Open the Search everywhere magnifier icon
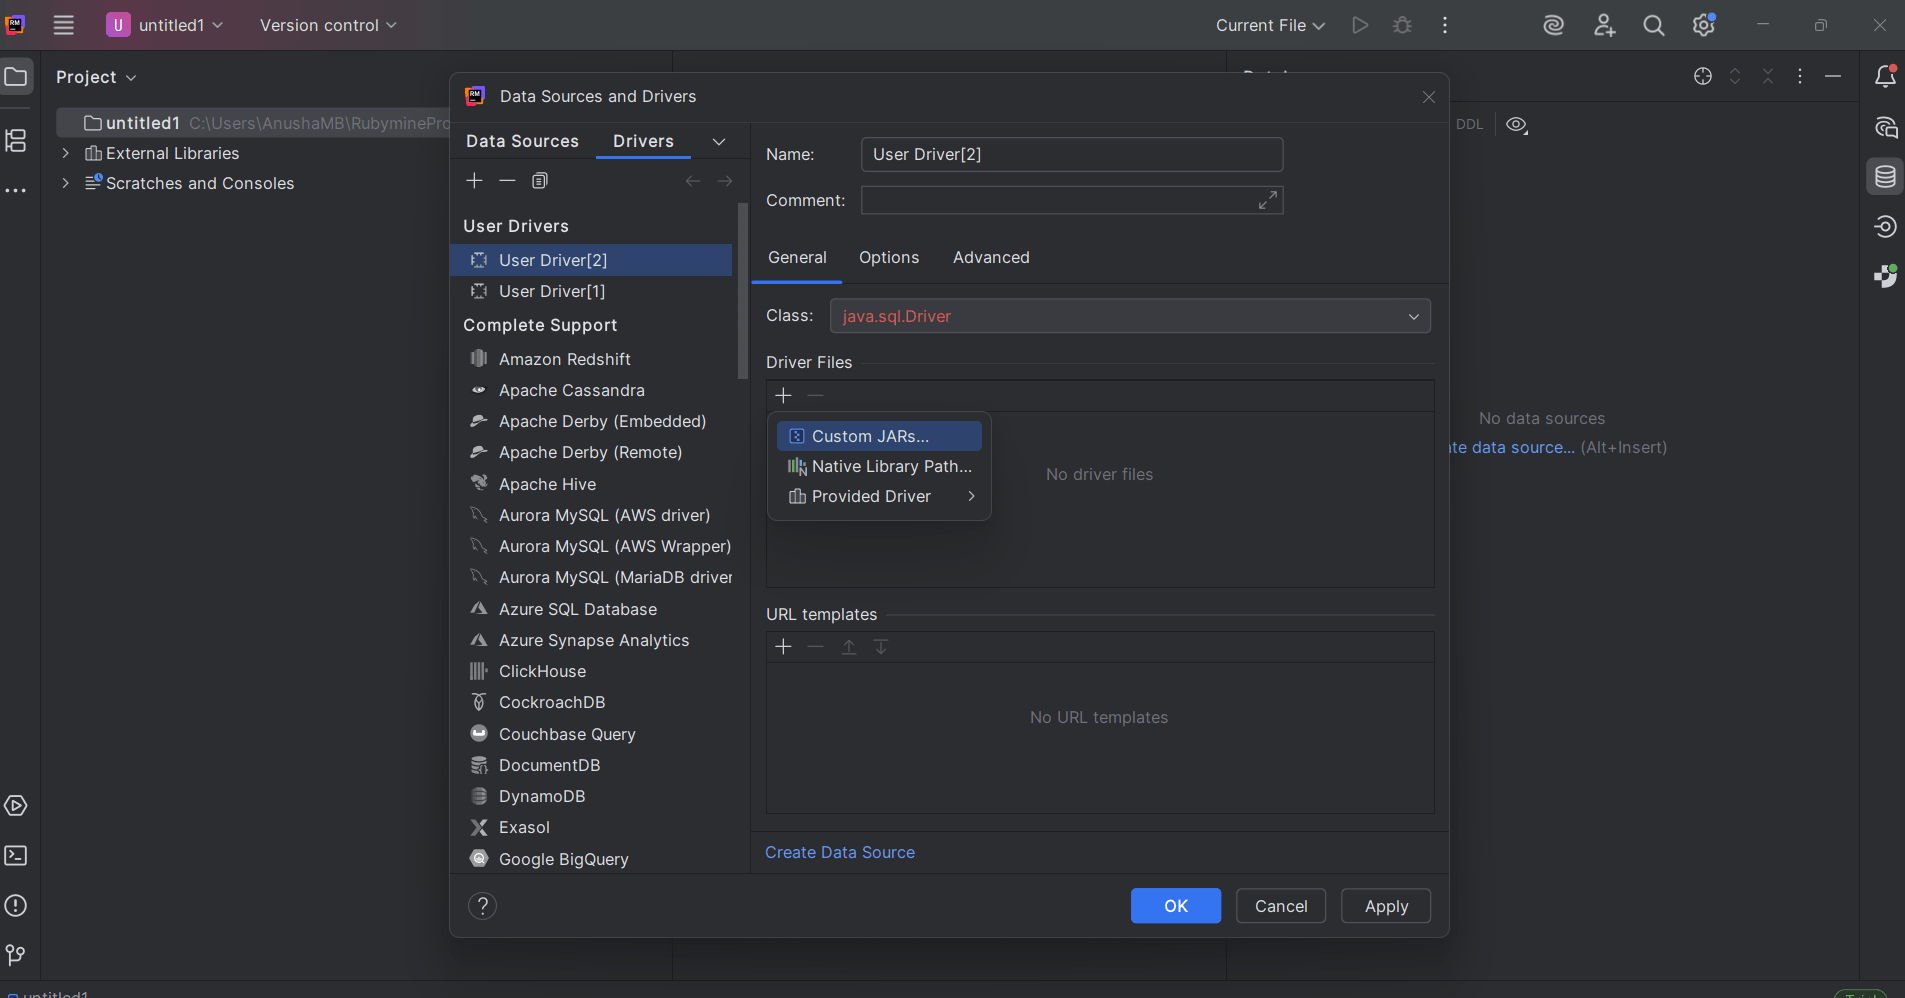This screenshot has height=998, width=1905. point(1653,25)
